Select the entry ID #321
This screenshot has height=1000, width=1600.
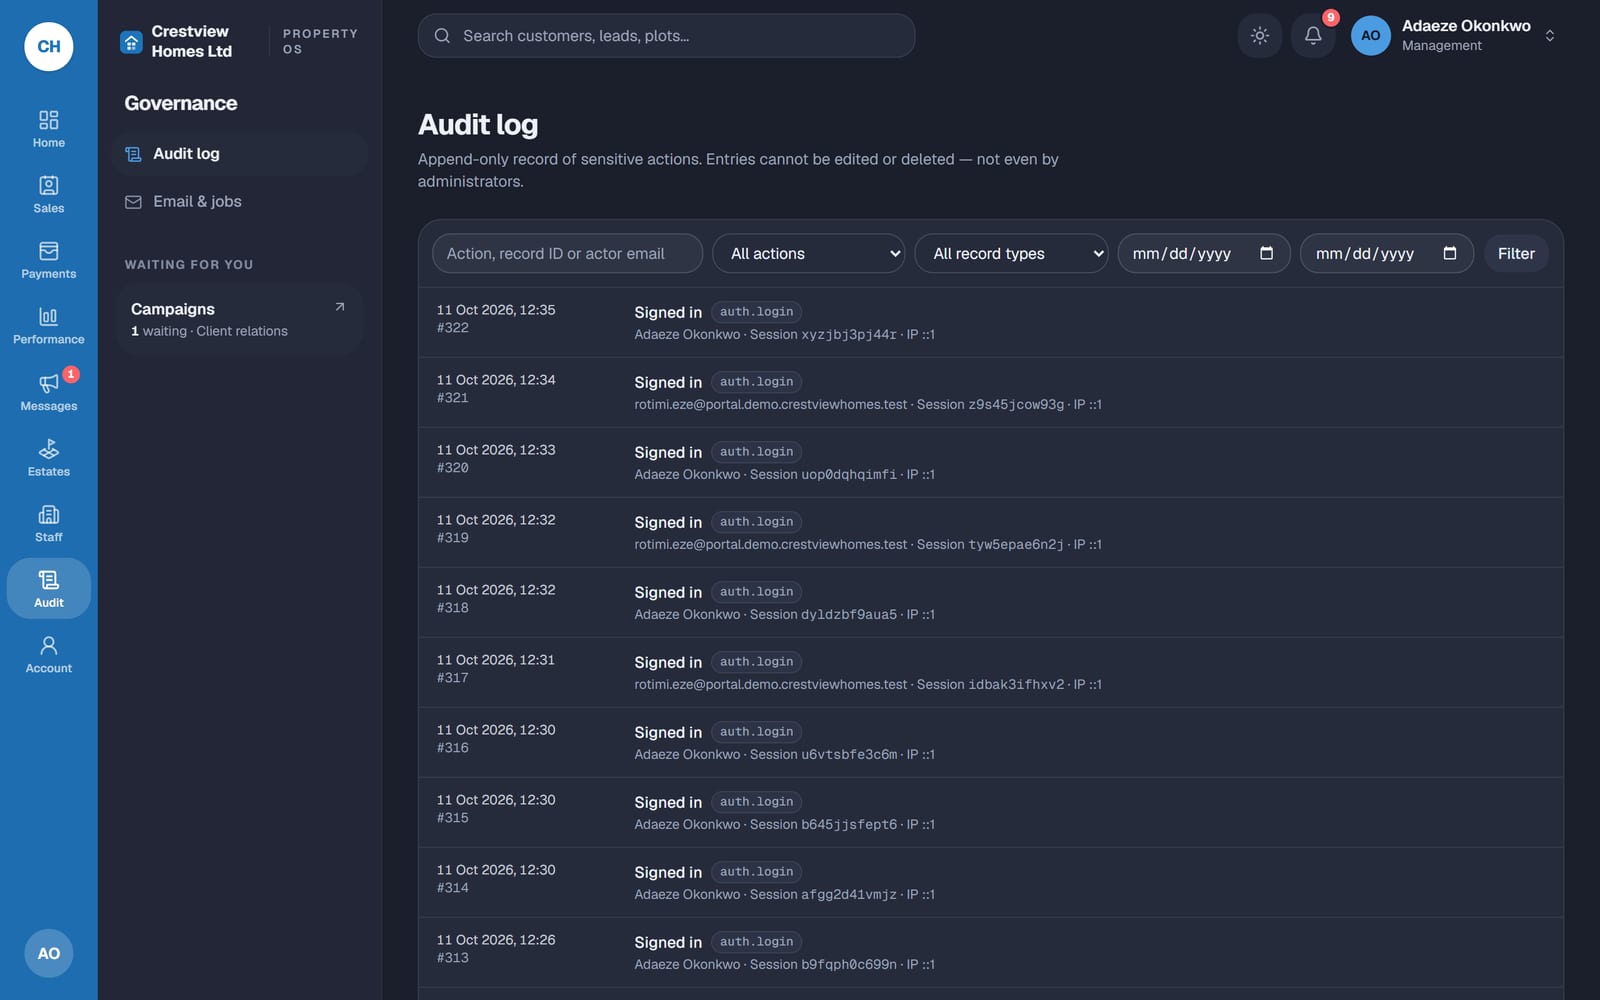(453, 398)
